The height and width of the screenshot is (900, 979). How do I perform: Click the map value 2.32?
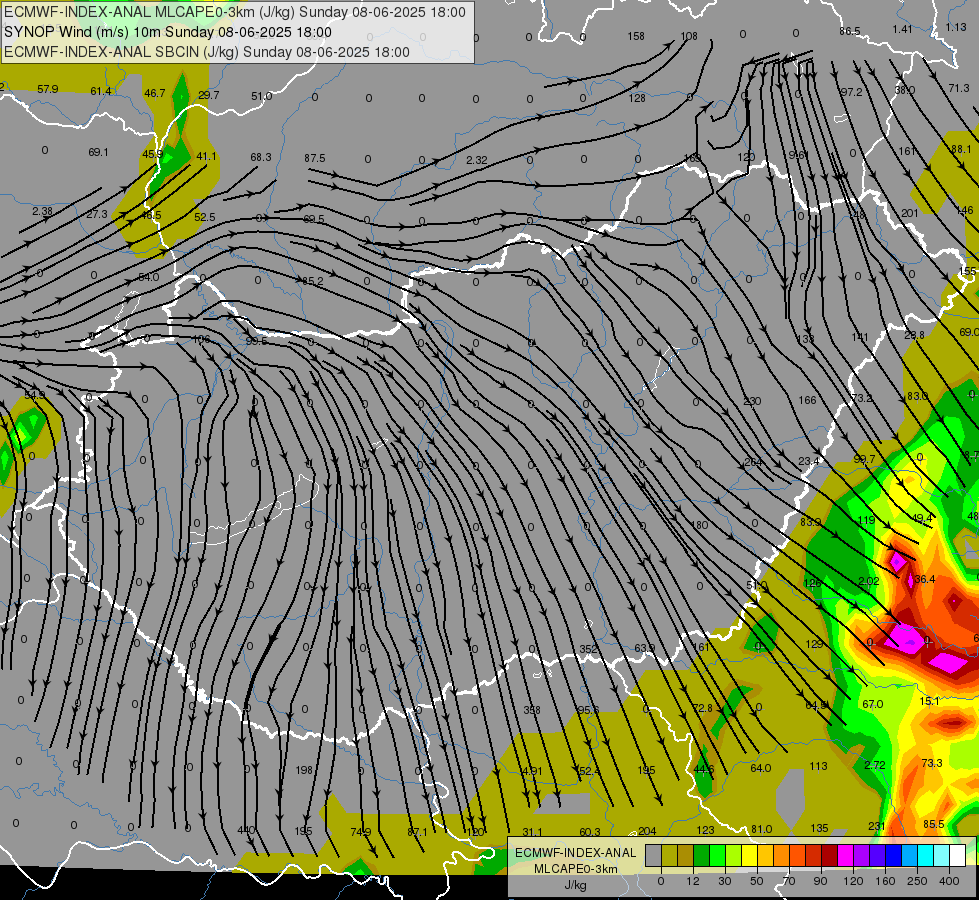click(476, 160)
